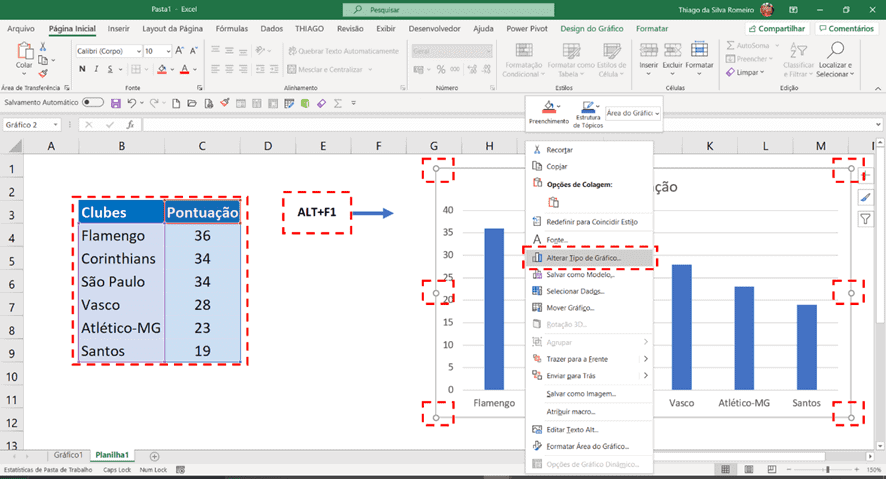This screenshot has width=886, height=479.
Task: Toggle italic I formatting button
Action: [x=96, y=69]
